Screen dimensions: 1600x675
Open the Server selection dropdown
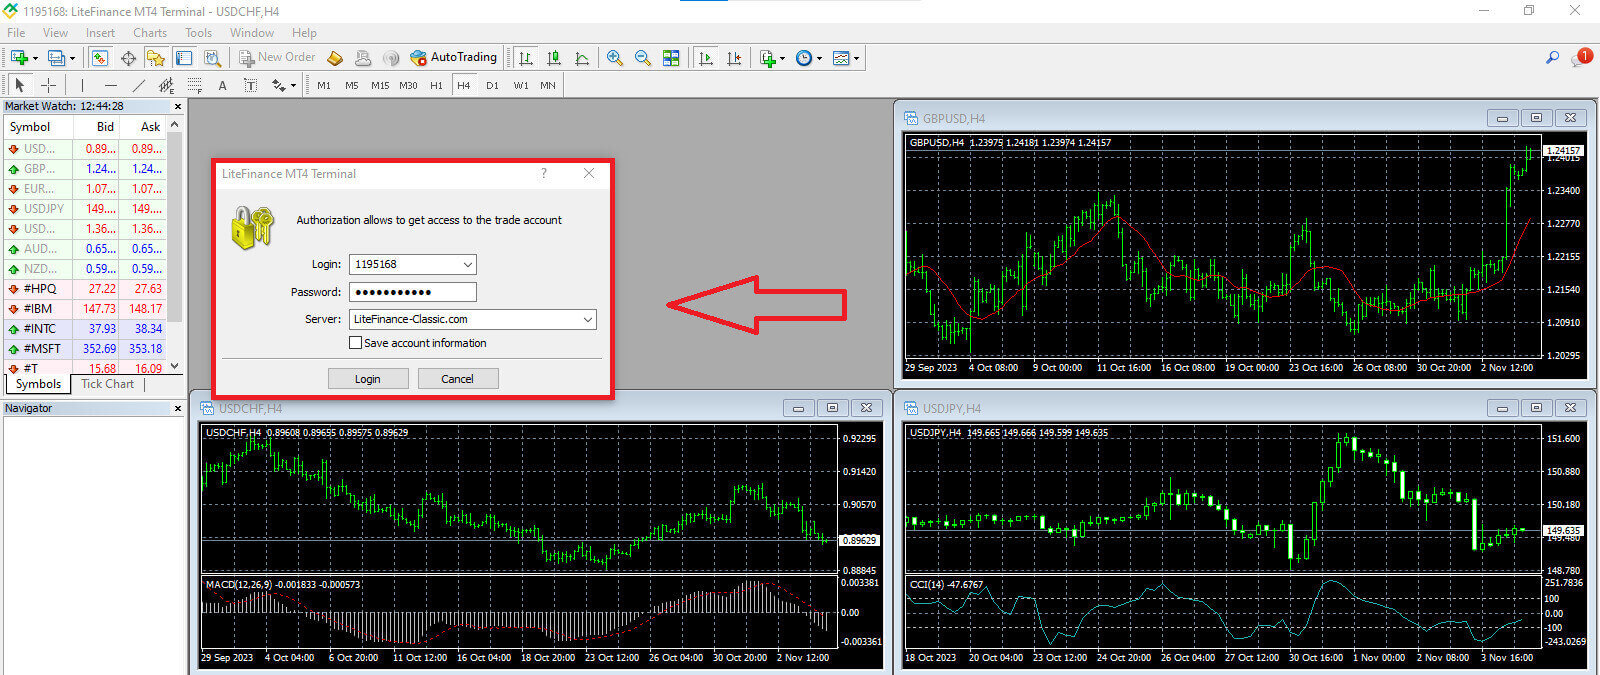[587, 320]
